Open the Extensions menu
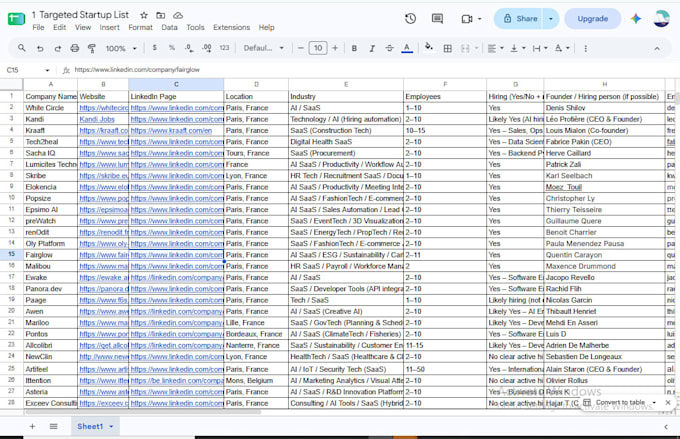 [x=231, y=27]
